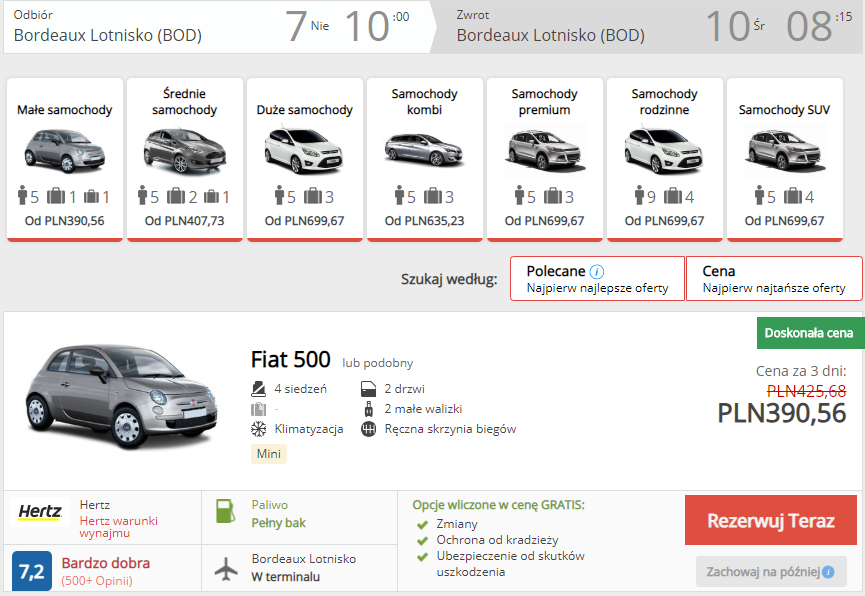
Task: Click the manual gearbox icon
Action: 368,429
